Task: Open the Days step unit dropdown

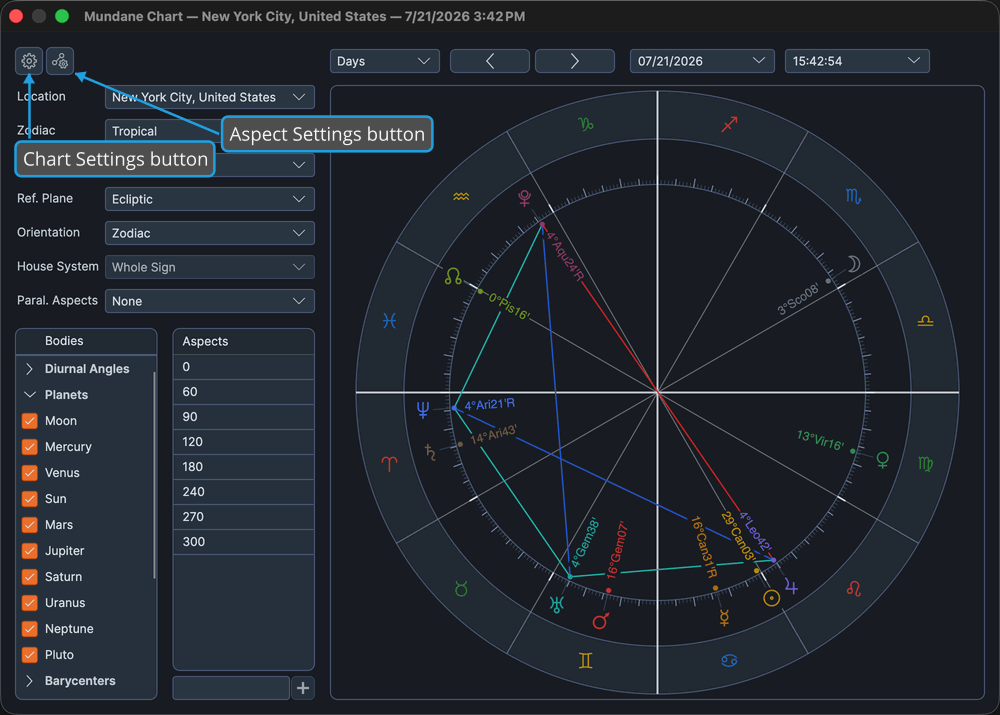Action: (385, 61)
